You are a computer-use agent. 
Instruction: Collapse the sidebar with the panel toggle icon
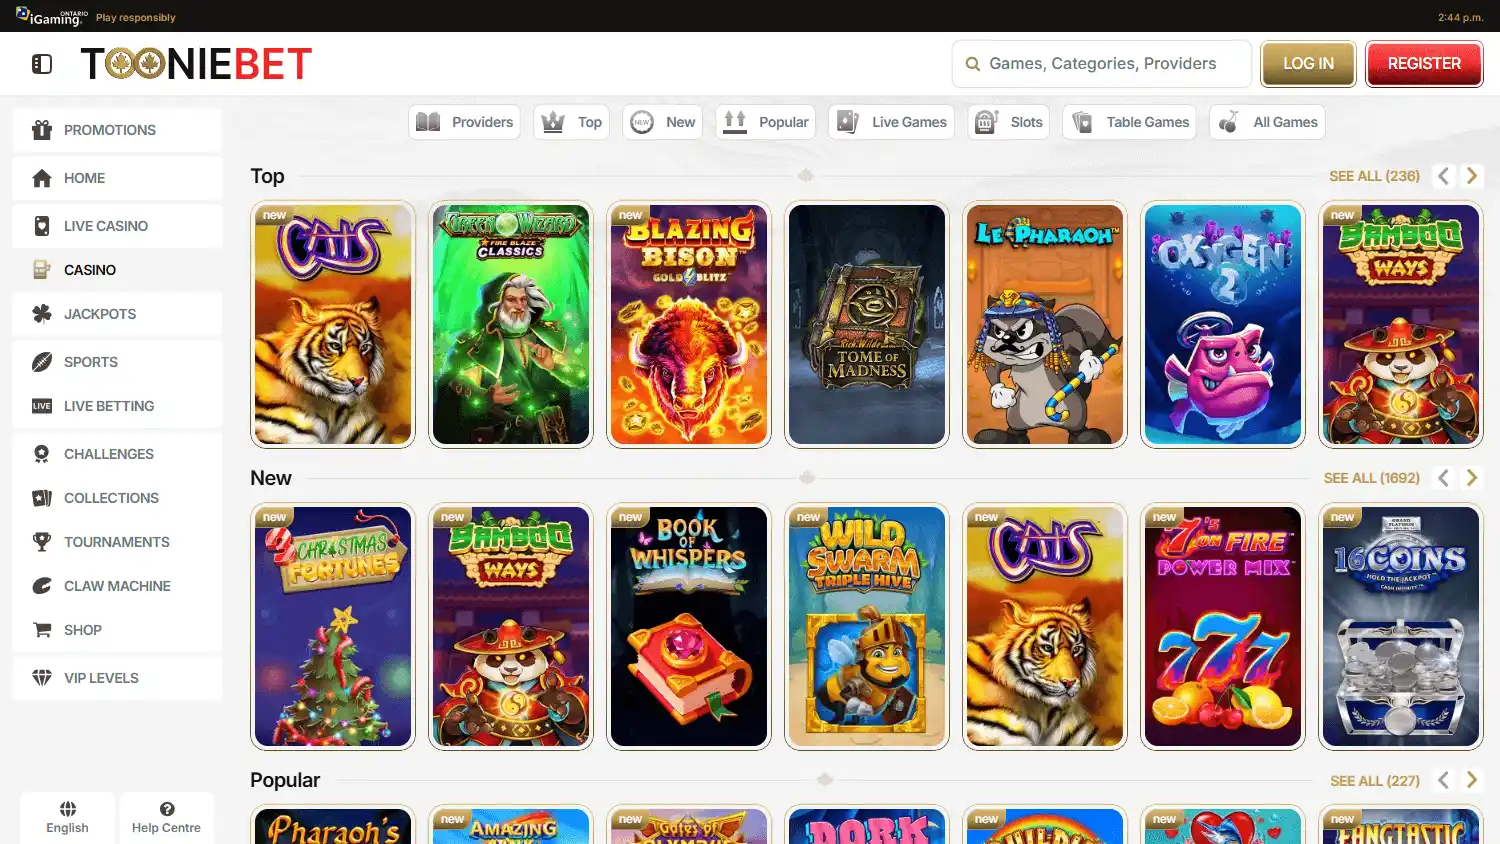point(42,64)
